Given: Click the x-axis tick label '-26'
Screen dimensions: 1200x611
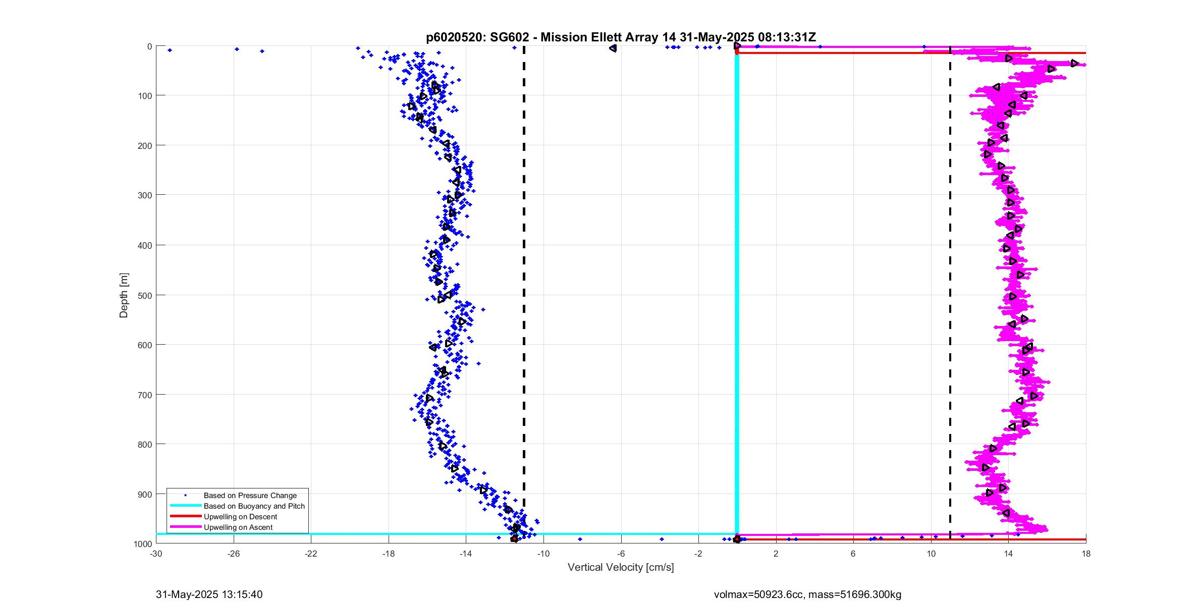Looking at the screenshot, I should [x=233, y=552].
